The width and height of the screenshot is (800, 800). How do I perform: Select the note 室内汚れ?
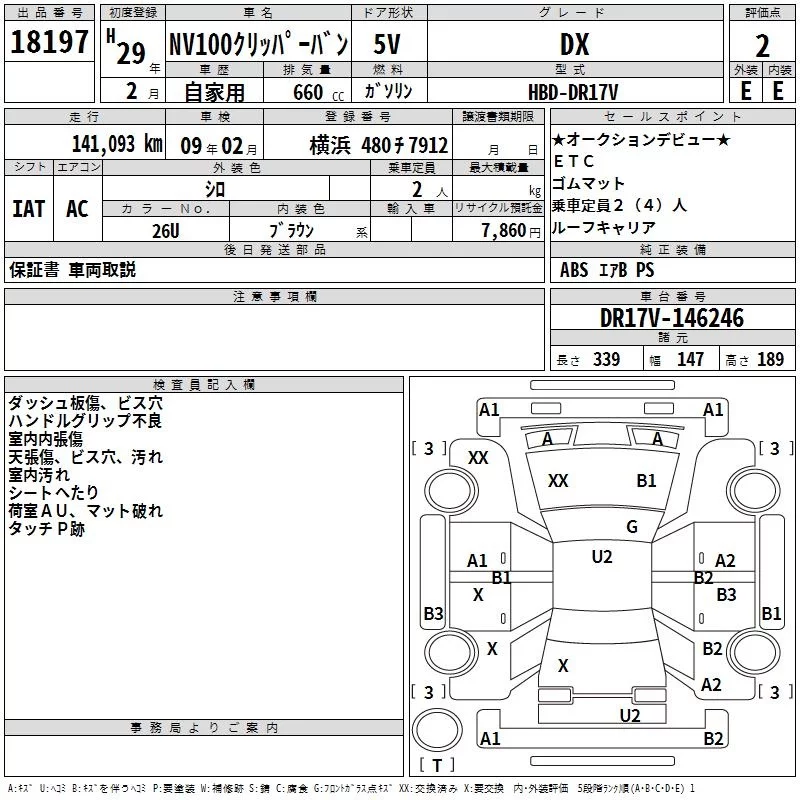click(39, 475)
